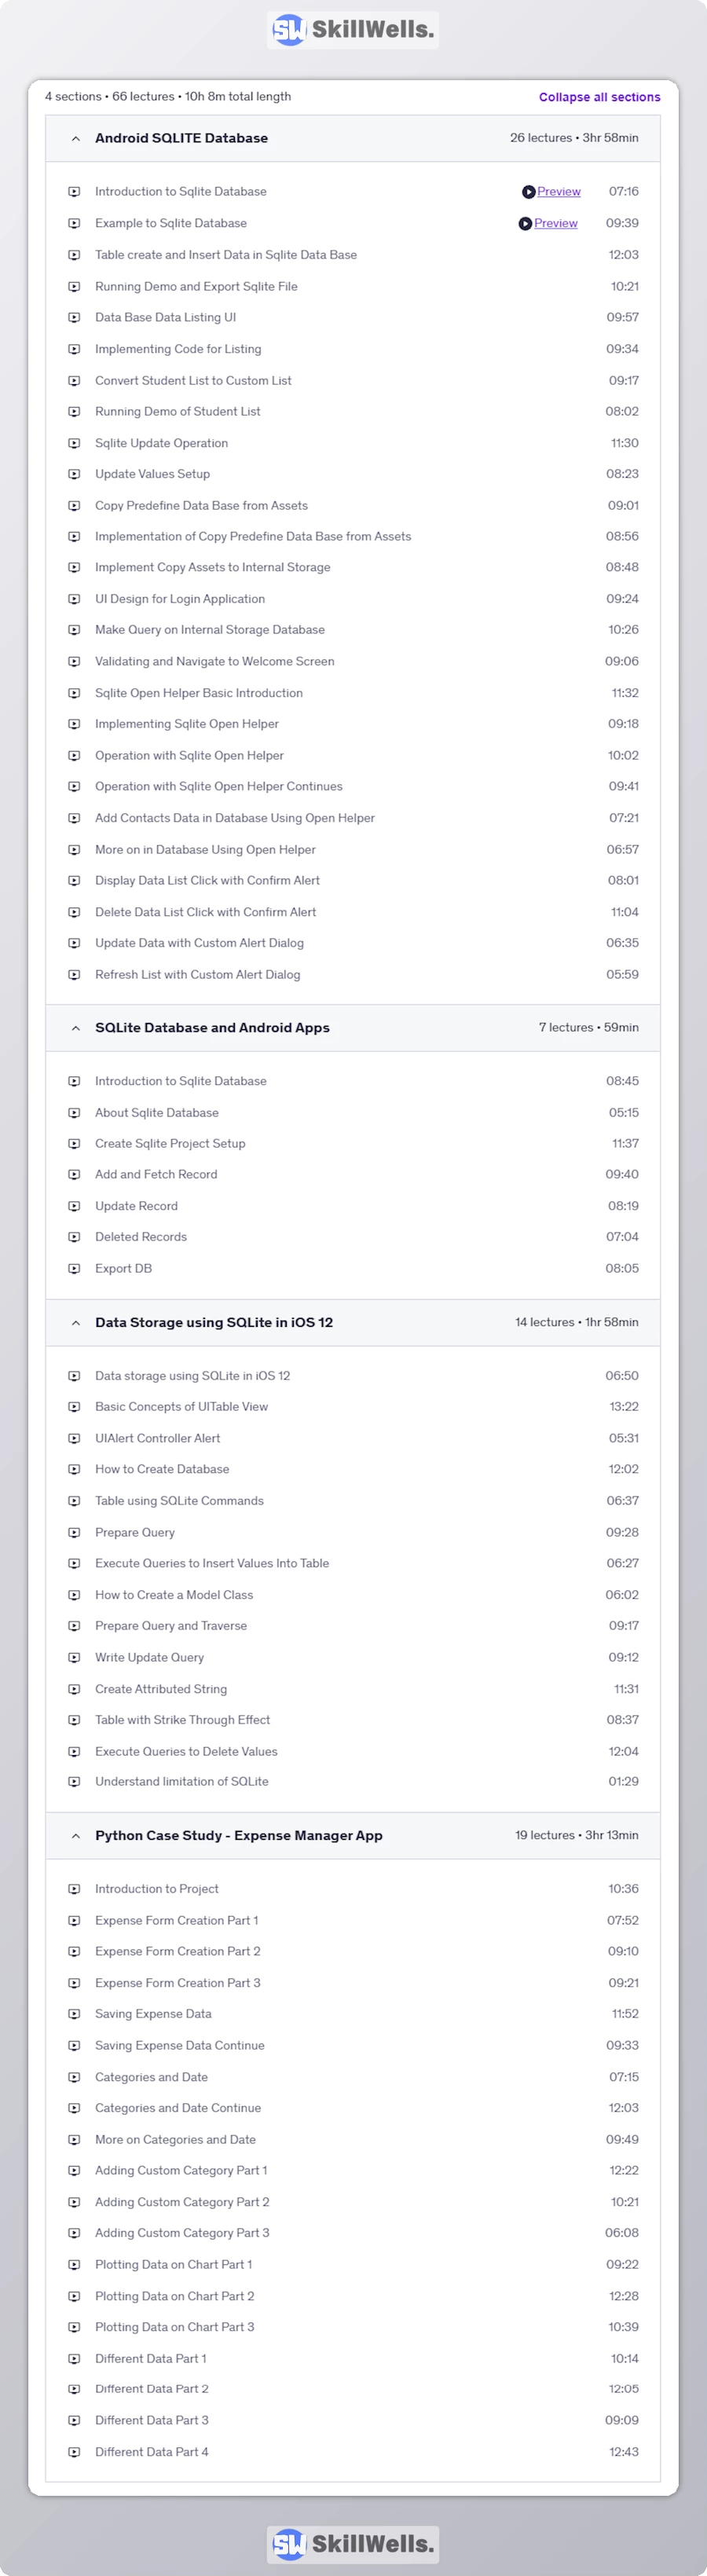Click the video icon for "Saving Expense Data"
707x2576 pixels.
pyautogui.click(x=75, y=2014)
